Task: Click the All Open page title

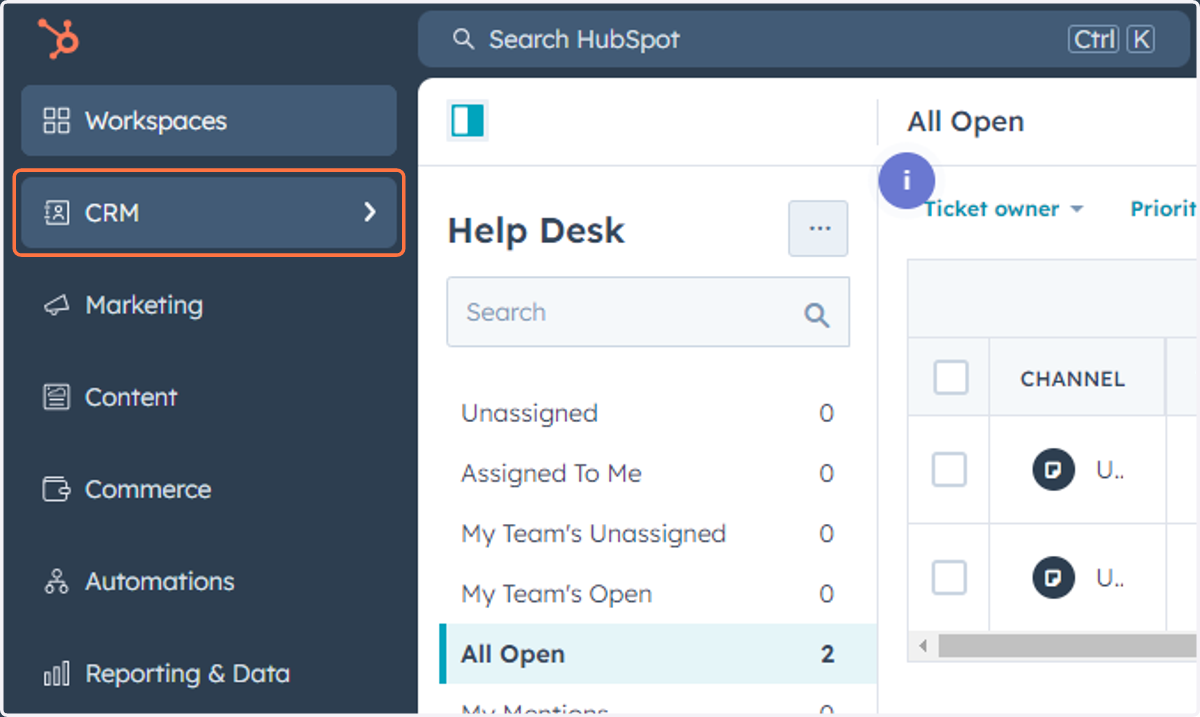Action: pyautogui.click(x=965, y=121)
